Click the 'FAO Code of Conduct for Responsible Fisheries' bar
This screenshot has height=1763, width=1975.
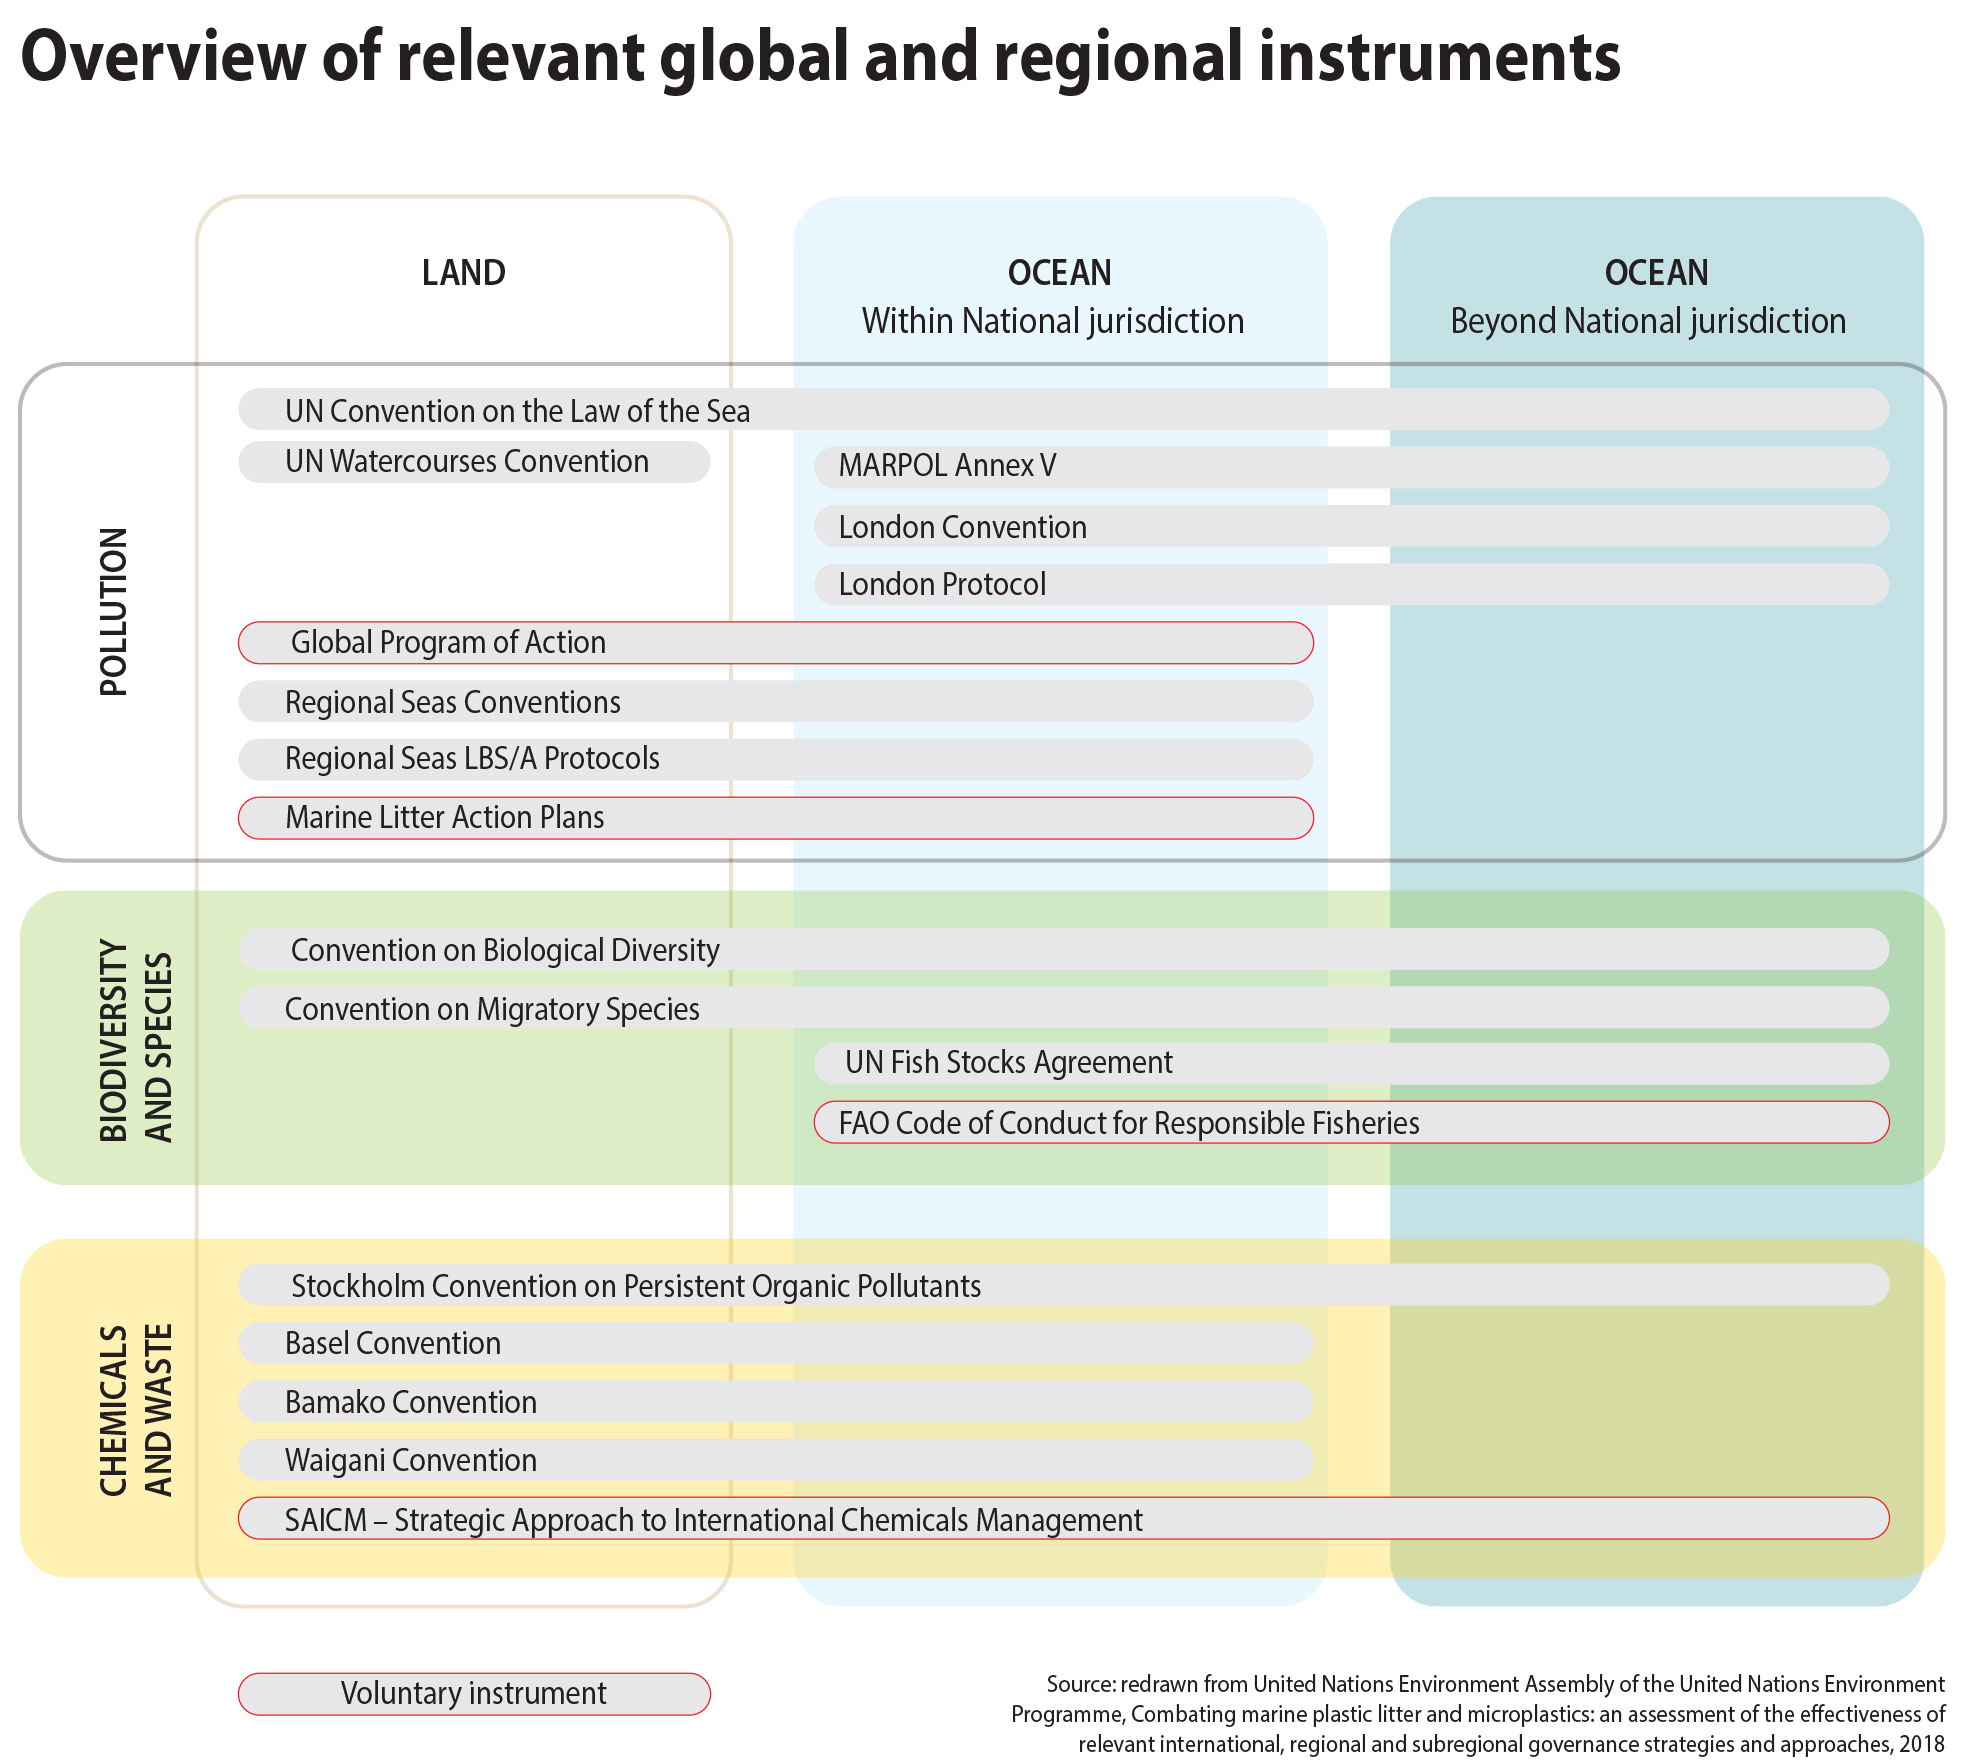click(1351, 1122)
